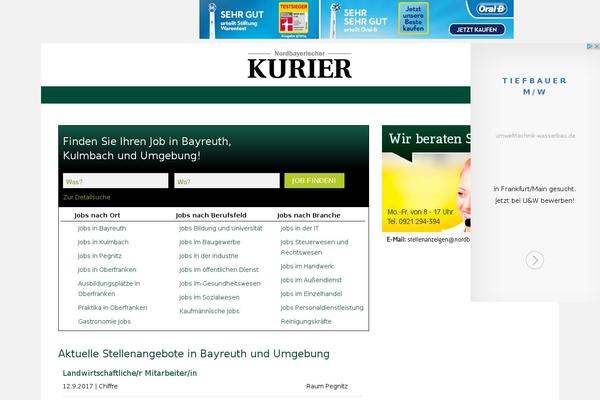The image size is (600, 400).
Task: Open 'Jobs im Handwerk' link
Action: (x=307, y=266)
